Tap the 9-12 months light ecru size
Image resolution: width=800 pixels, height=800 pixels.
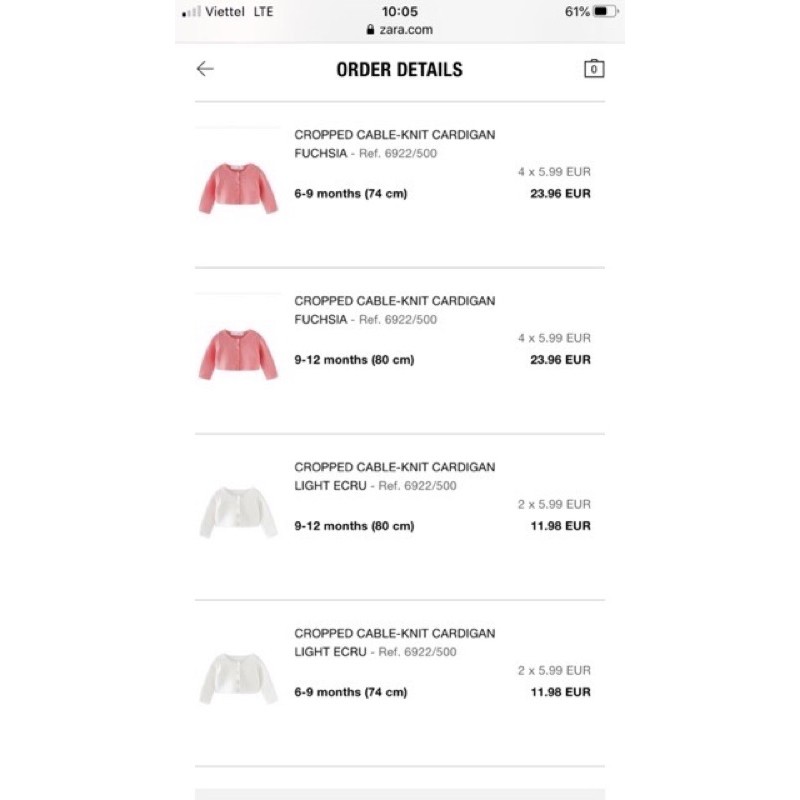click(x=354, y=526)
